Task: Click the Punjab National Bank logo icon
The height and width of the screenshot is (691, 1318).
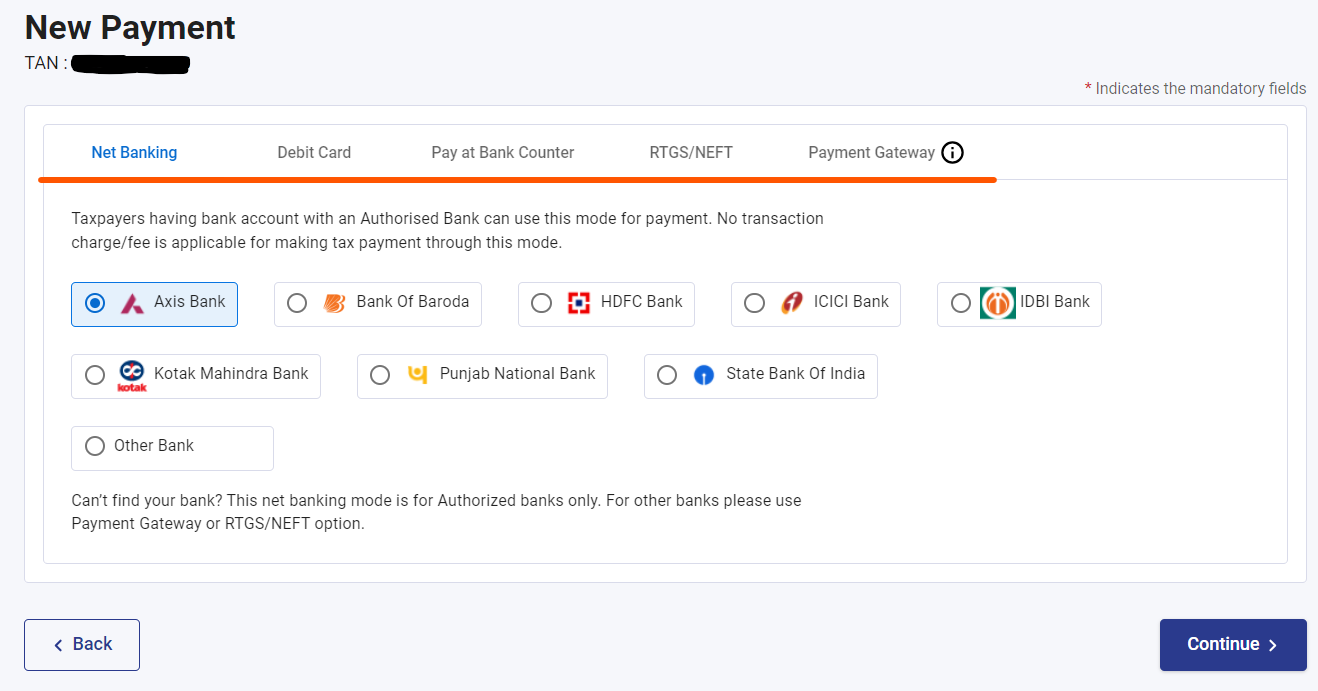Action: click(x=417, y=374)
